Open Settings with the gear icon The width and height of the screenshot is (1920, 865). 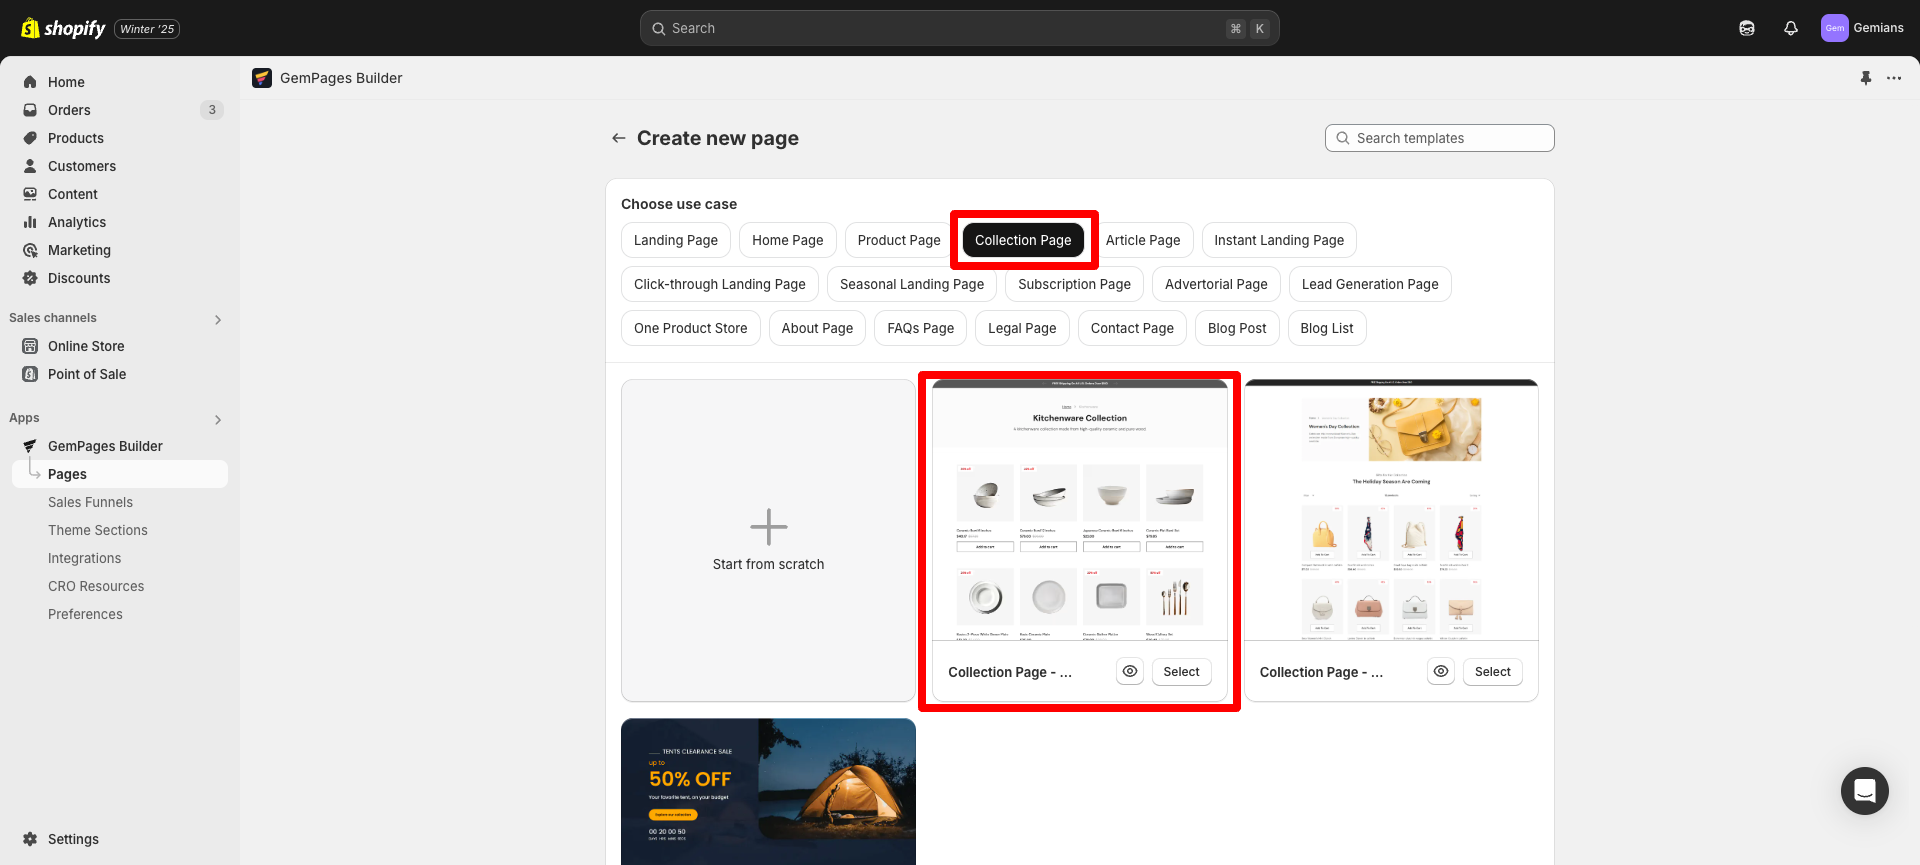pyautogui.click(x=30, y=839)
